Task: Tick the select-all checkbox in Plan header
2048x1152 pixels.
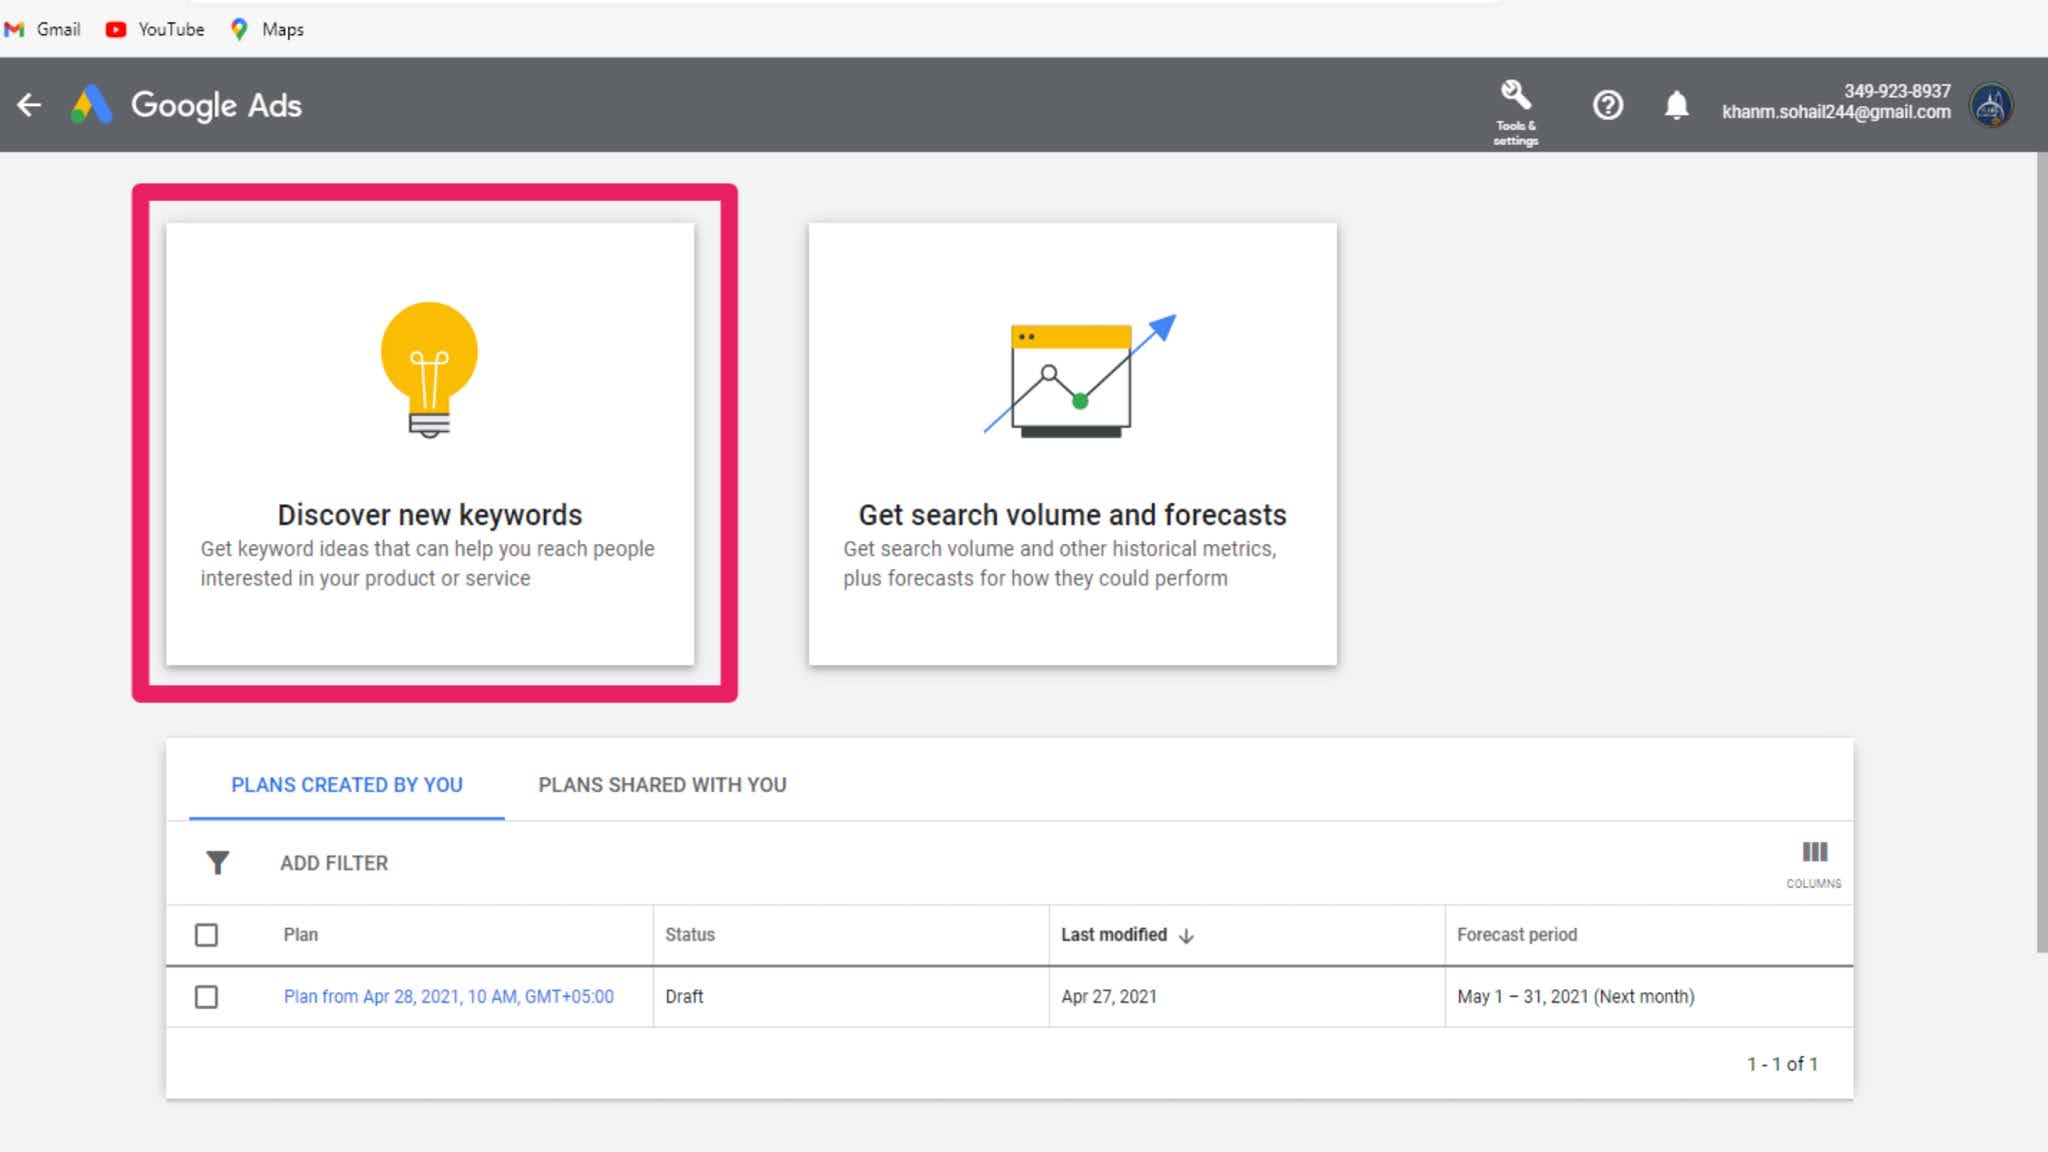Action: [206, 935]
